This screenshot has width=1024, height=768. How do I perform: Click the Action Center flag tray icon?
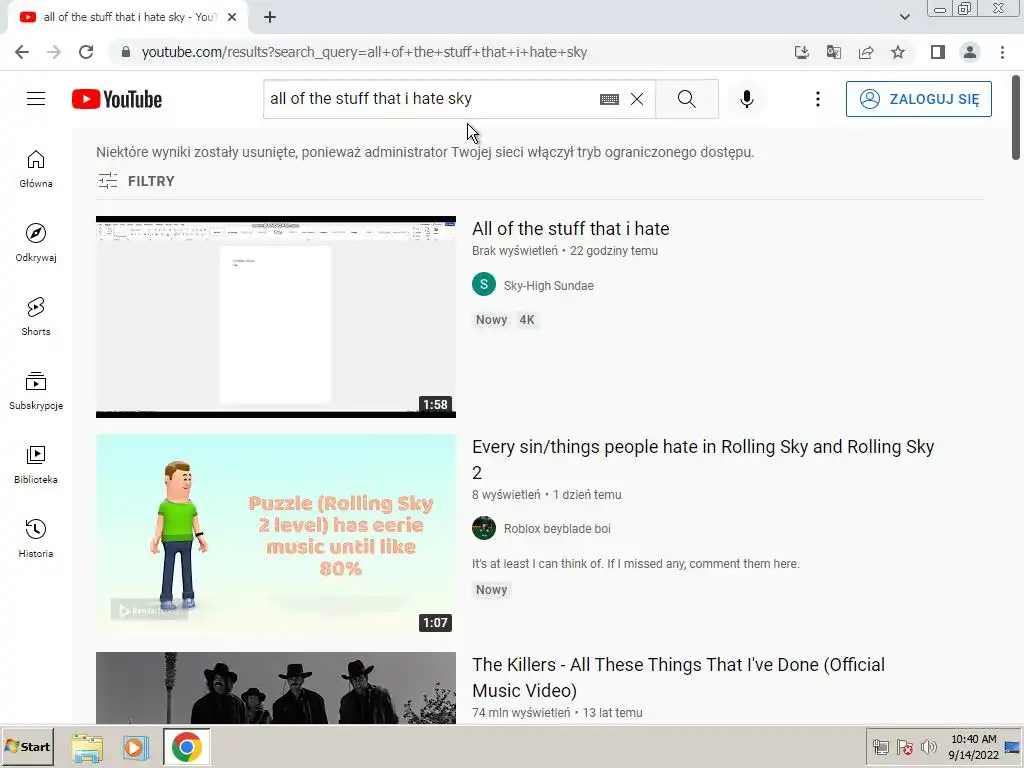coord(904,747)
